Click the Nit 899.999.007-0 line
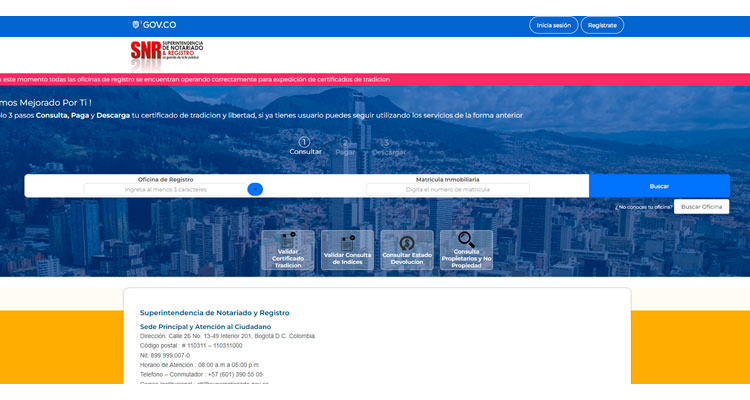 click(x=165, y=356)
